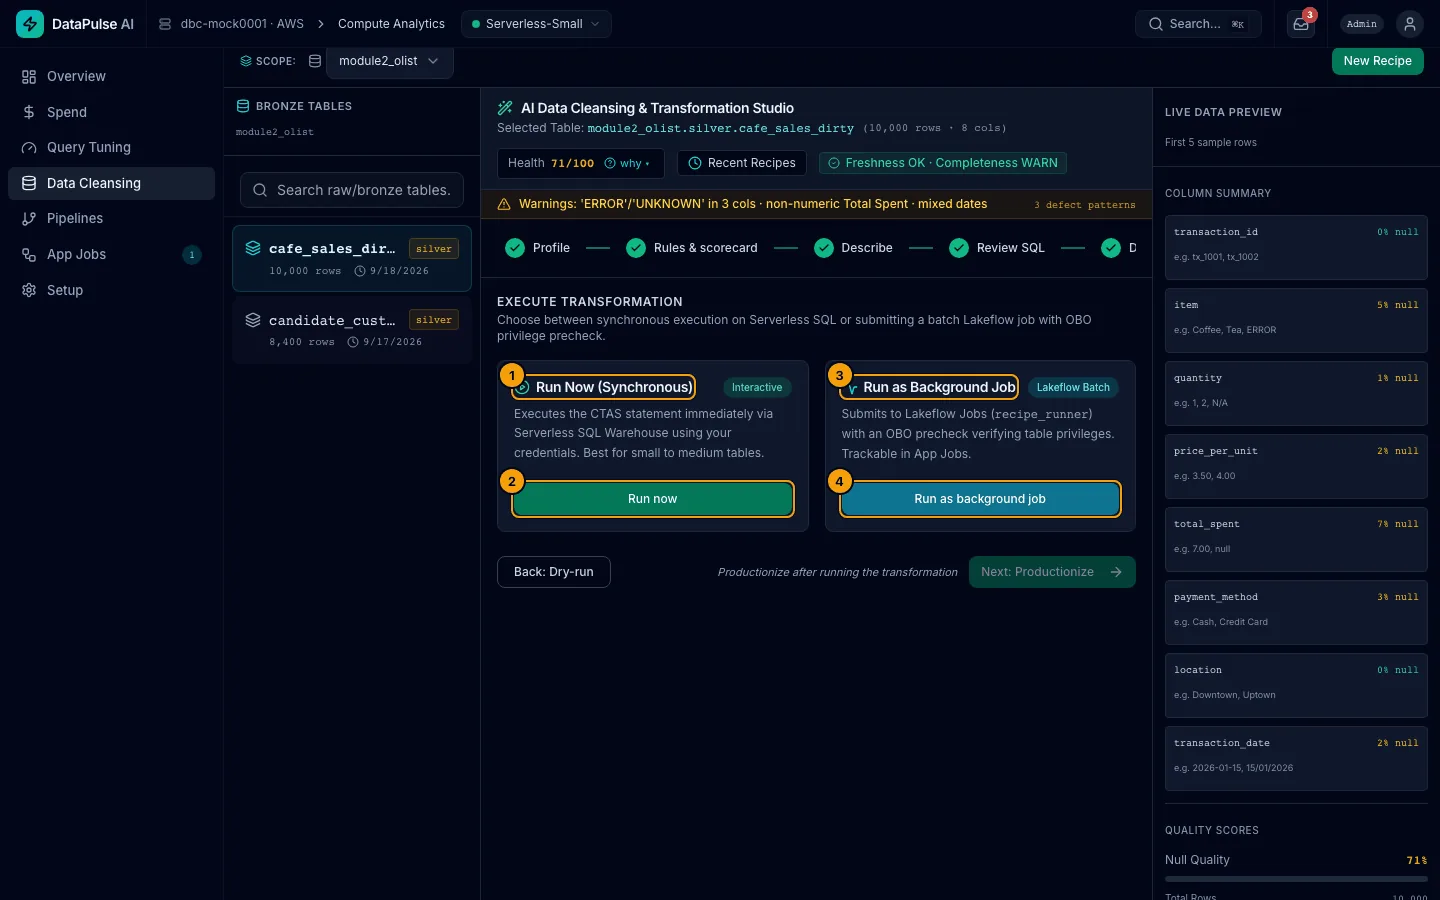Screen dimensions: 1440x900
Task: Click the Overview grid icon in sidebar
Action: pos(29,77)
